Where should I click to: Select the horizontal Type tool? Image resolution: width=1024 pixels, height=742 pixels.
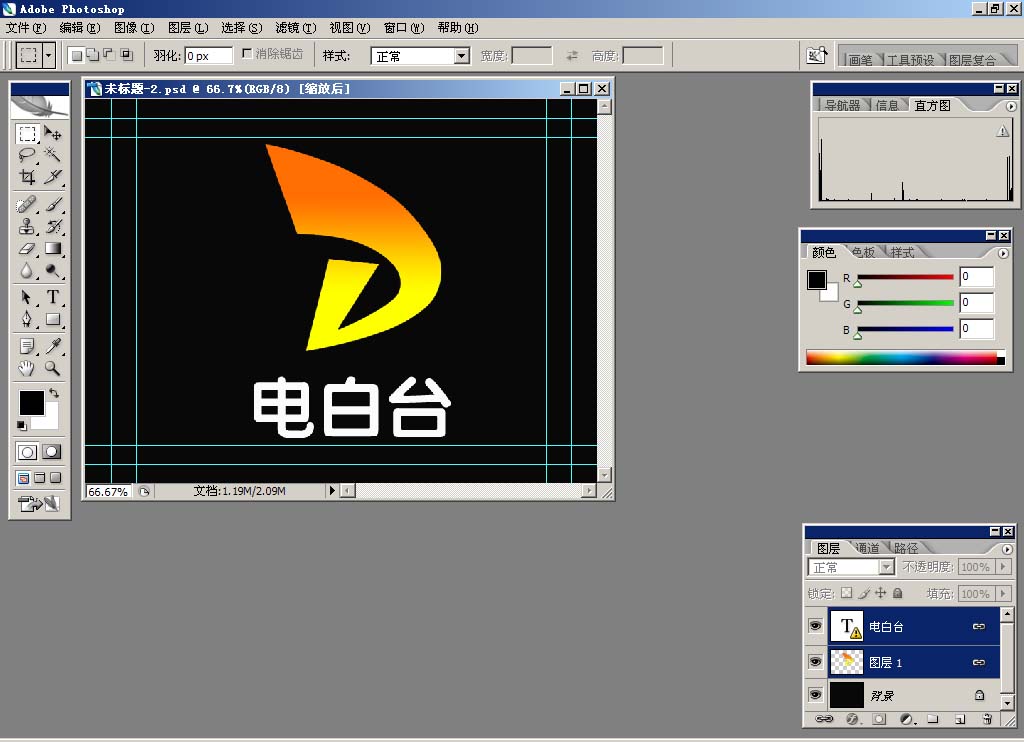(52, 297)
